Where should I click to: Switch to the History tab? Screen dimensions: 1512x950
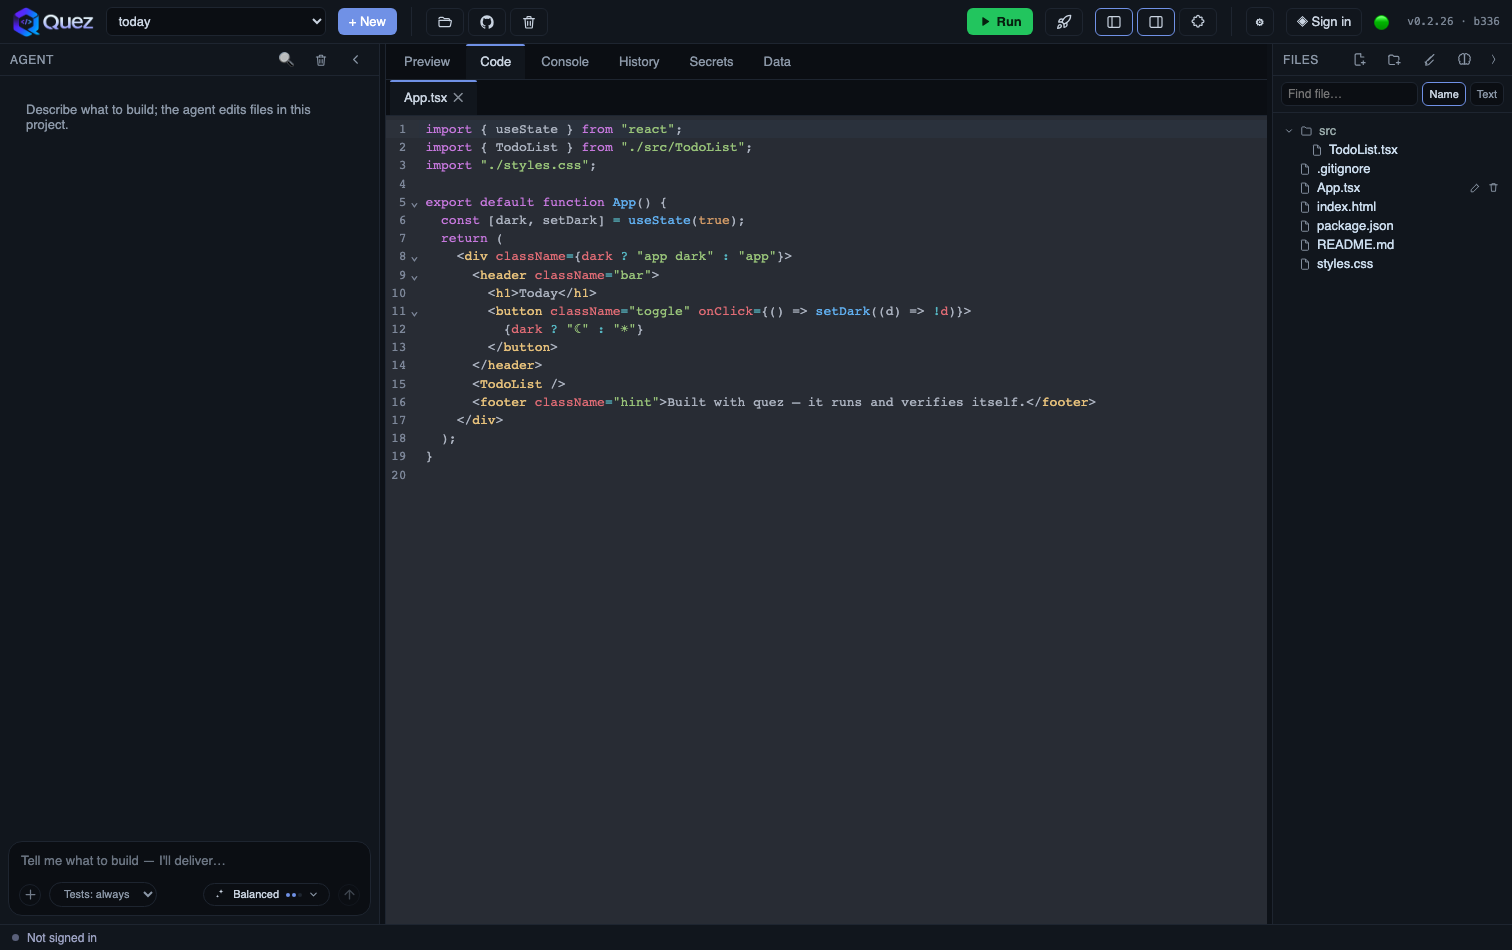(639, 62)
